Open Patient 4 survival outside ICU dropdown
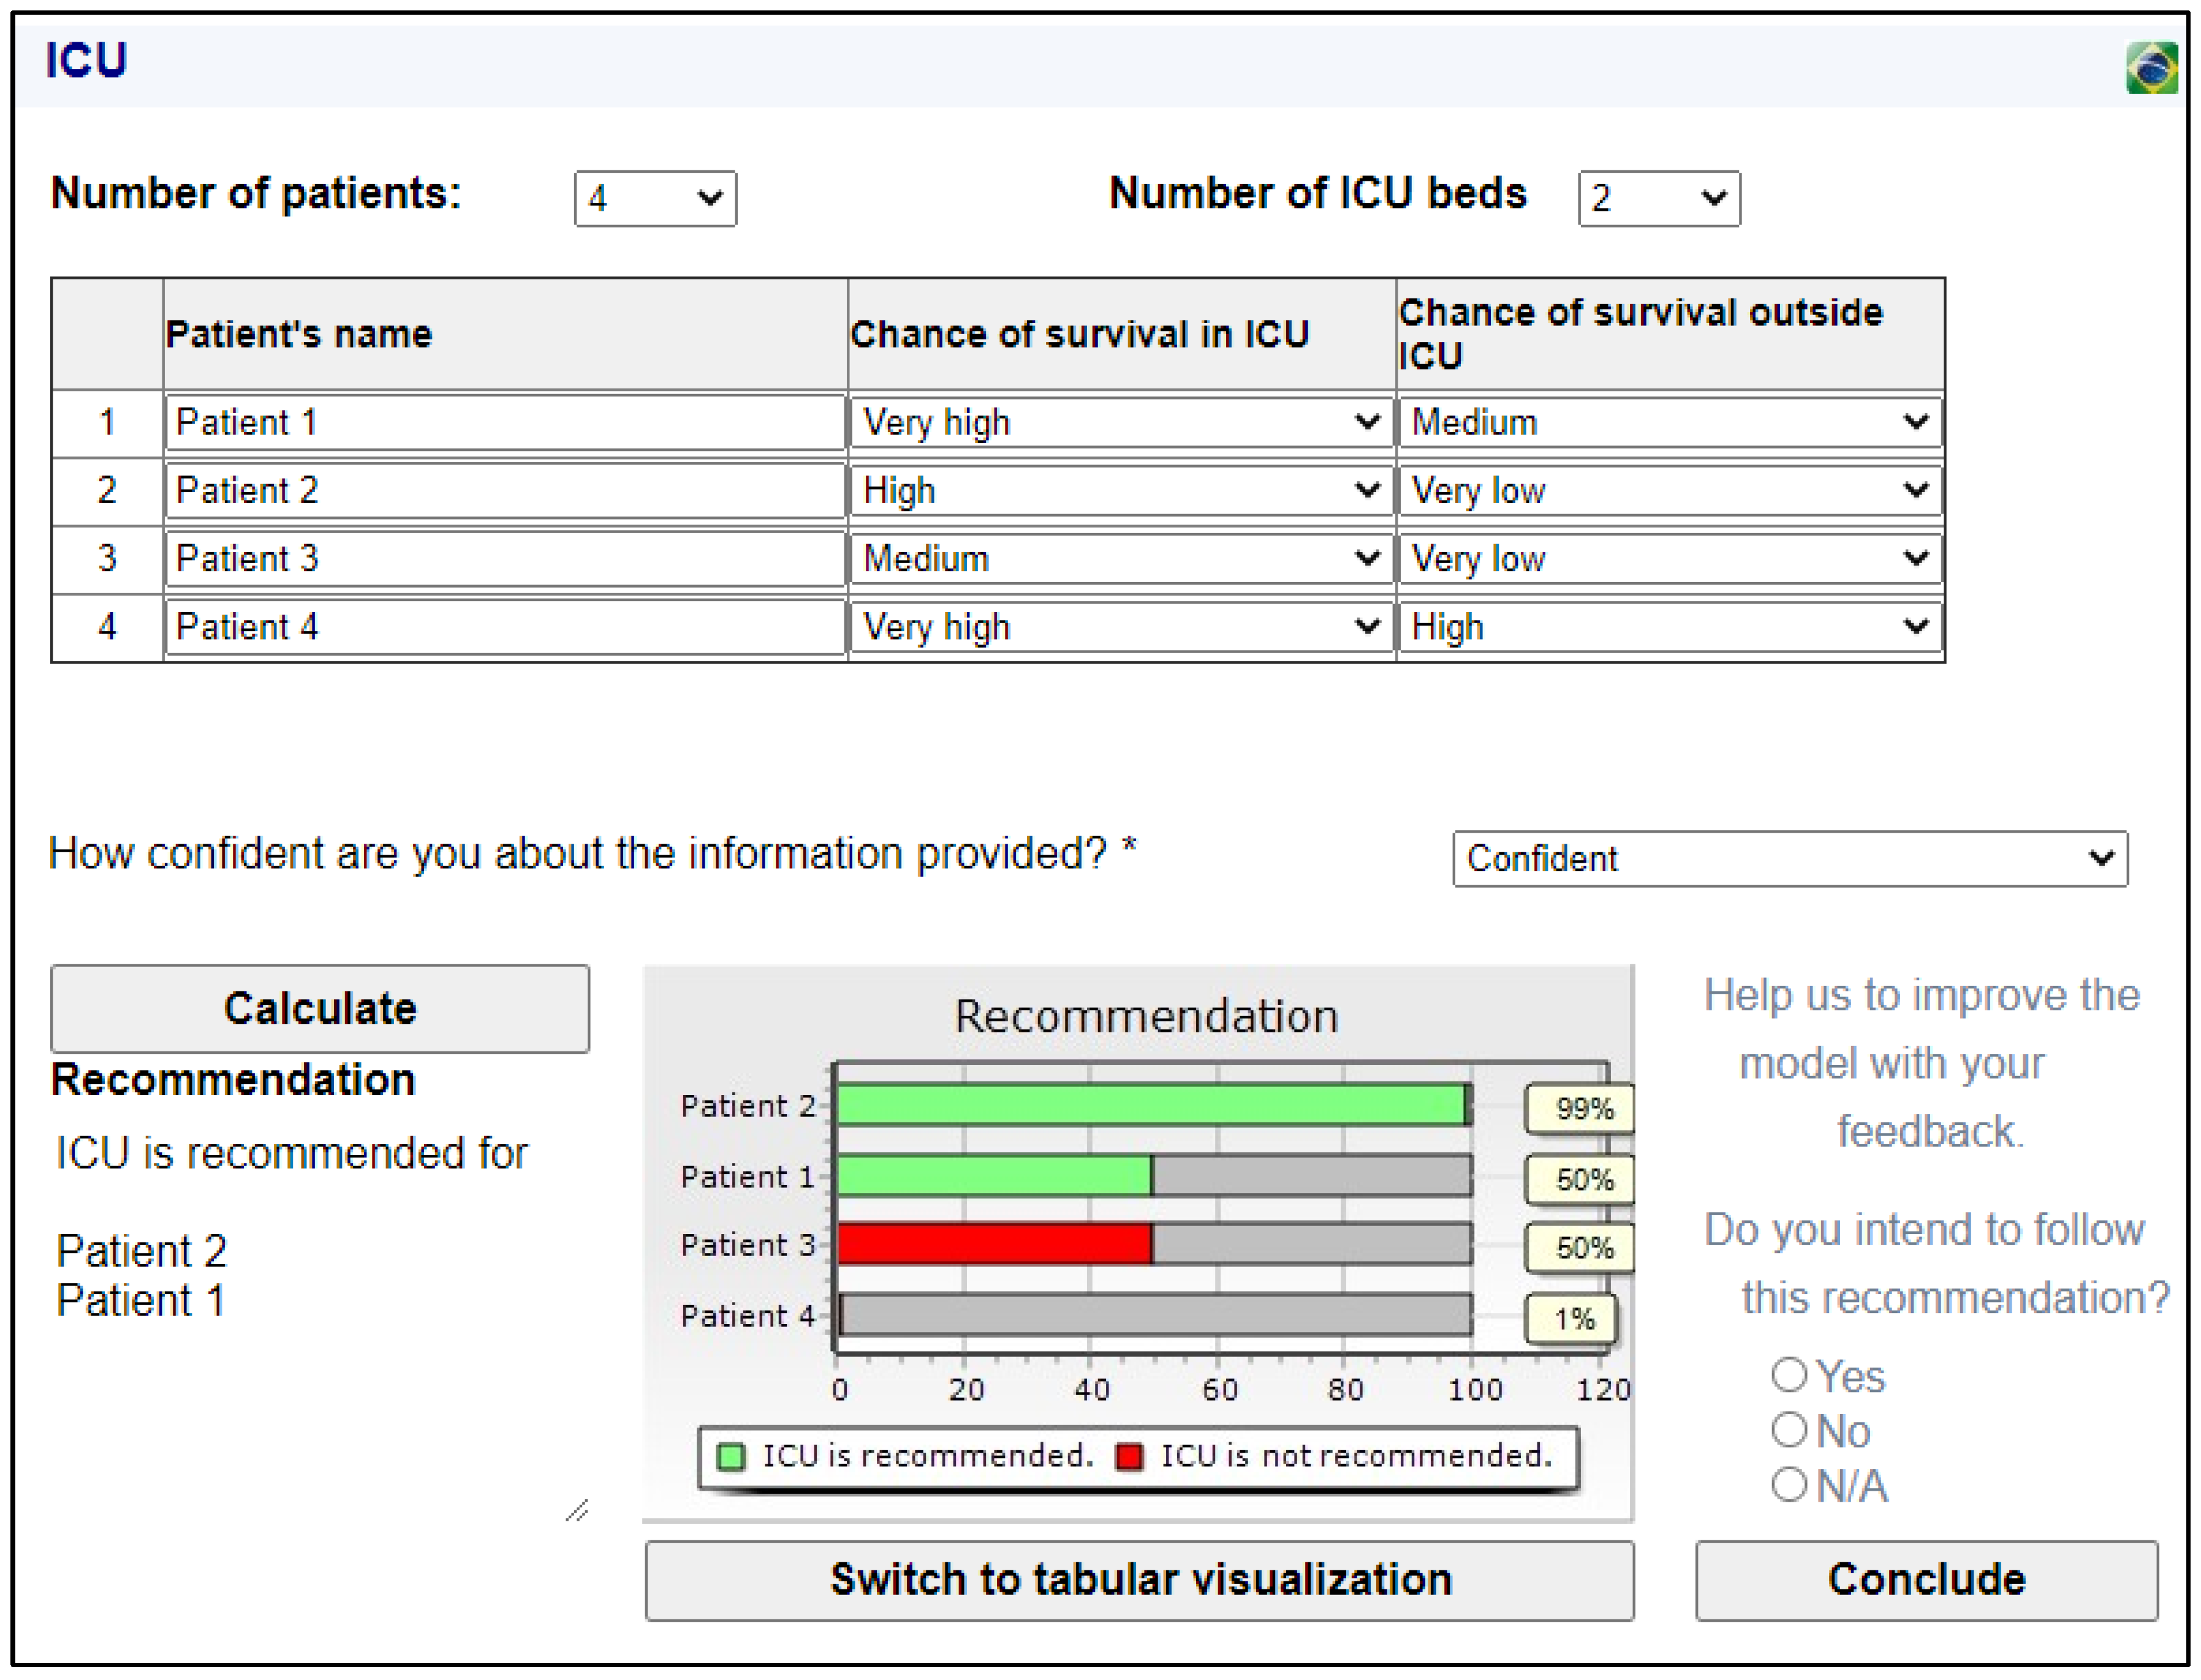Viewport: 2201px width, 1680px height. click(x=1669, y=627)
